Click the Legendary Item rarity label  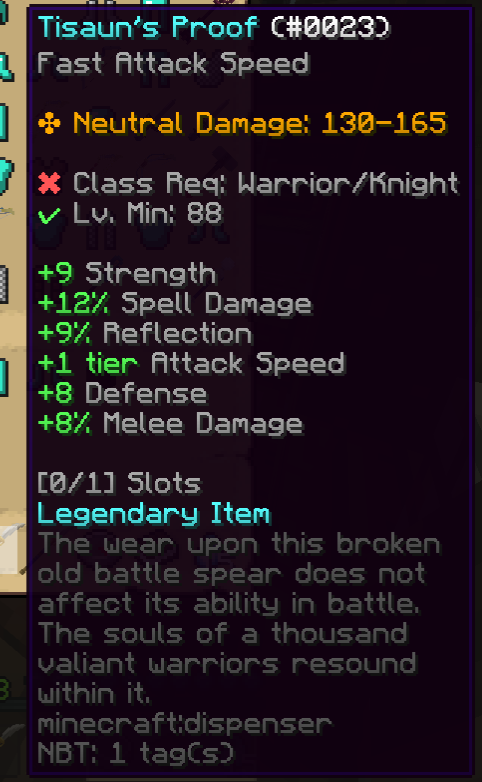pos(154,514)
